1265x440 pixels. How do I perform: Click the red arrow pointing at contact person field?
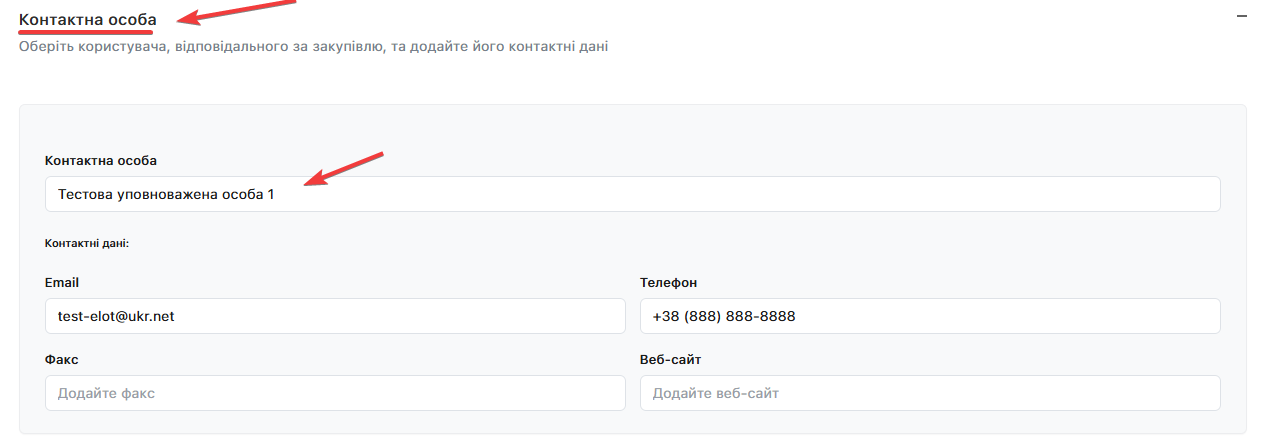(345, 168)
